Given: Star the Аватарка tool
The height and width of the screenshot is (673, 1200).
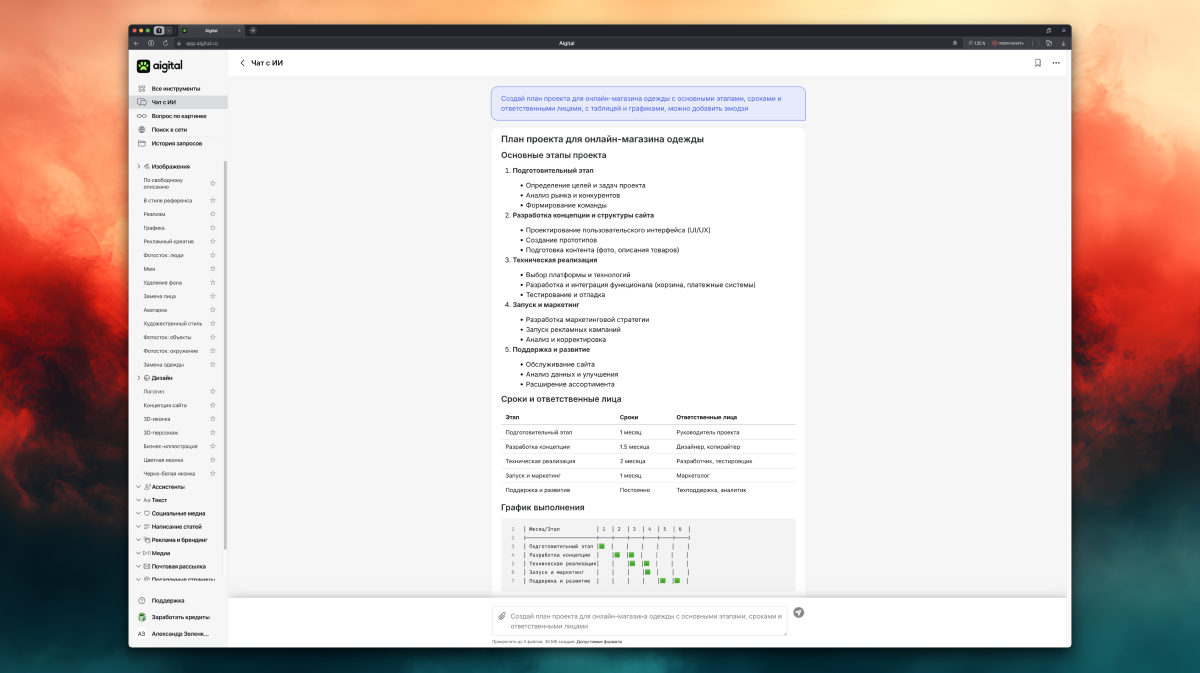Looking at the screenshot, I should (212, 310).
